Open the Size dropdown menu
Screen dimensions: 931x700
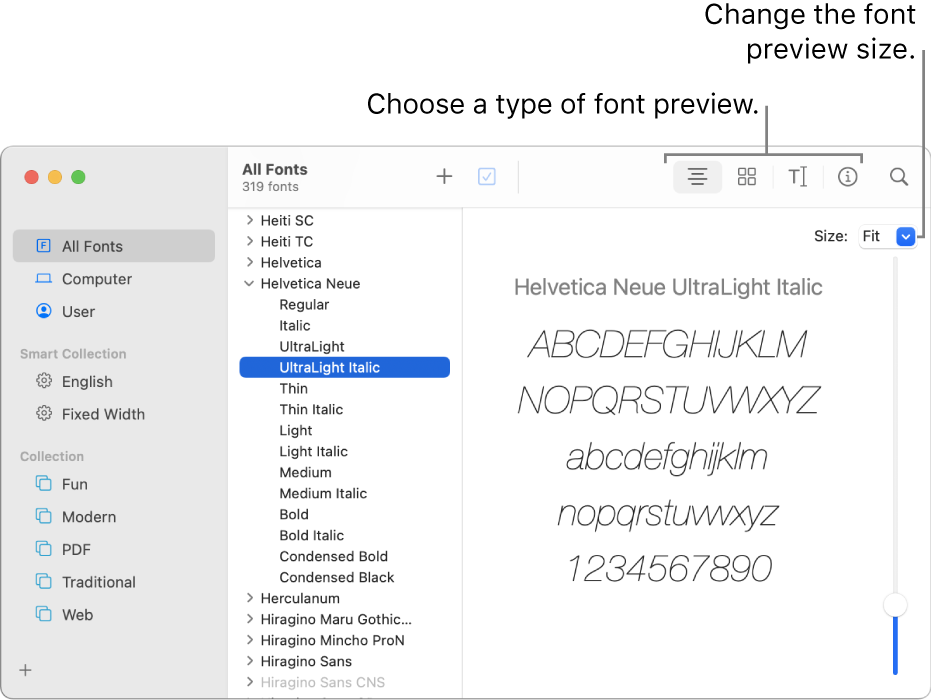906,237
